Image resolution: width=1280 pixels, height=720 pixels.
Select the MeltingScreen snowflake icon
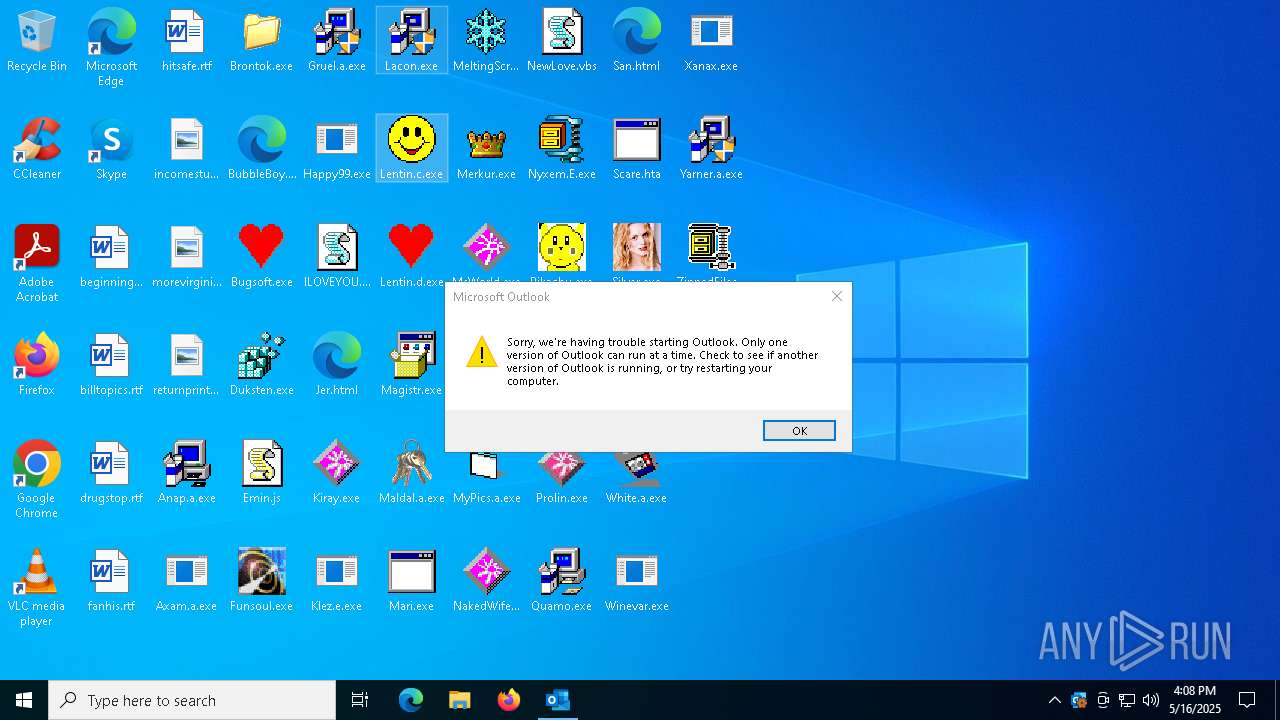coord(486,42)
